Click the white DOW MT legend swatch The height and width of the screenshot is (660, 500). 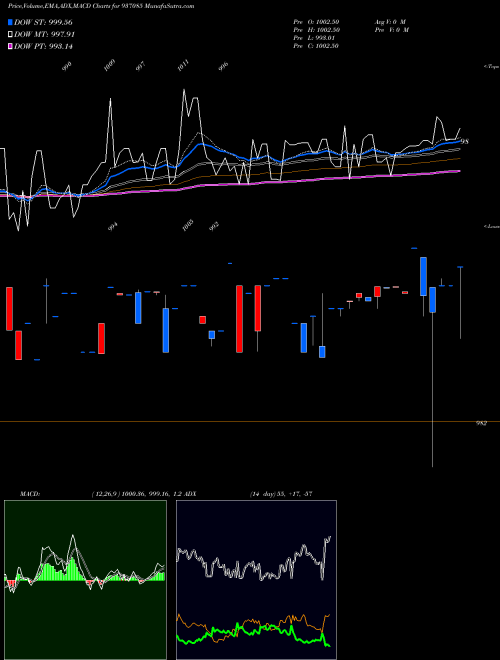click(x=10, y=35)
